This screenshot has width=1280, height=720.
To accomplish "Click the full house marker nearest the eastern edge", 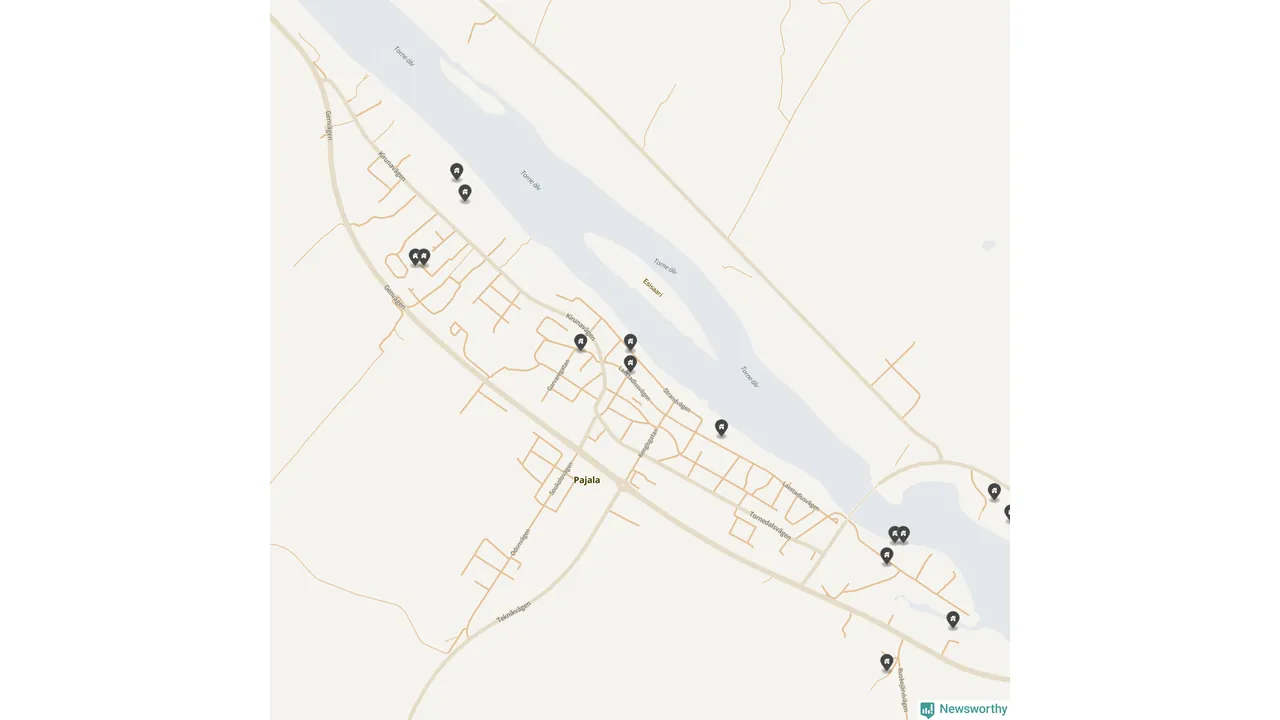I will tap(994, 491).
